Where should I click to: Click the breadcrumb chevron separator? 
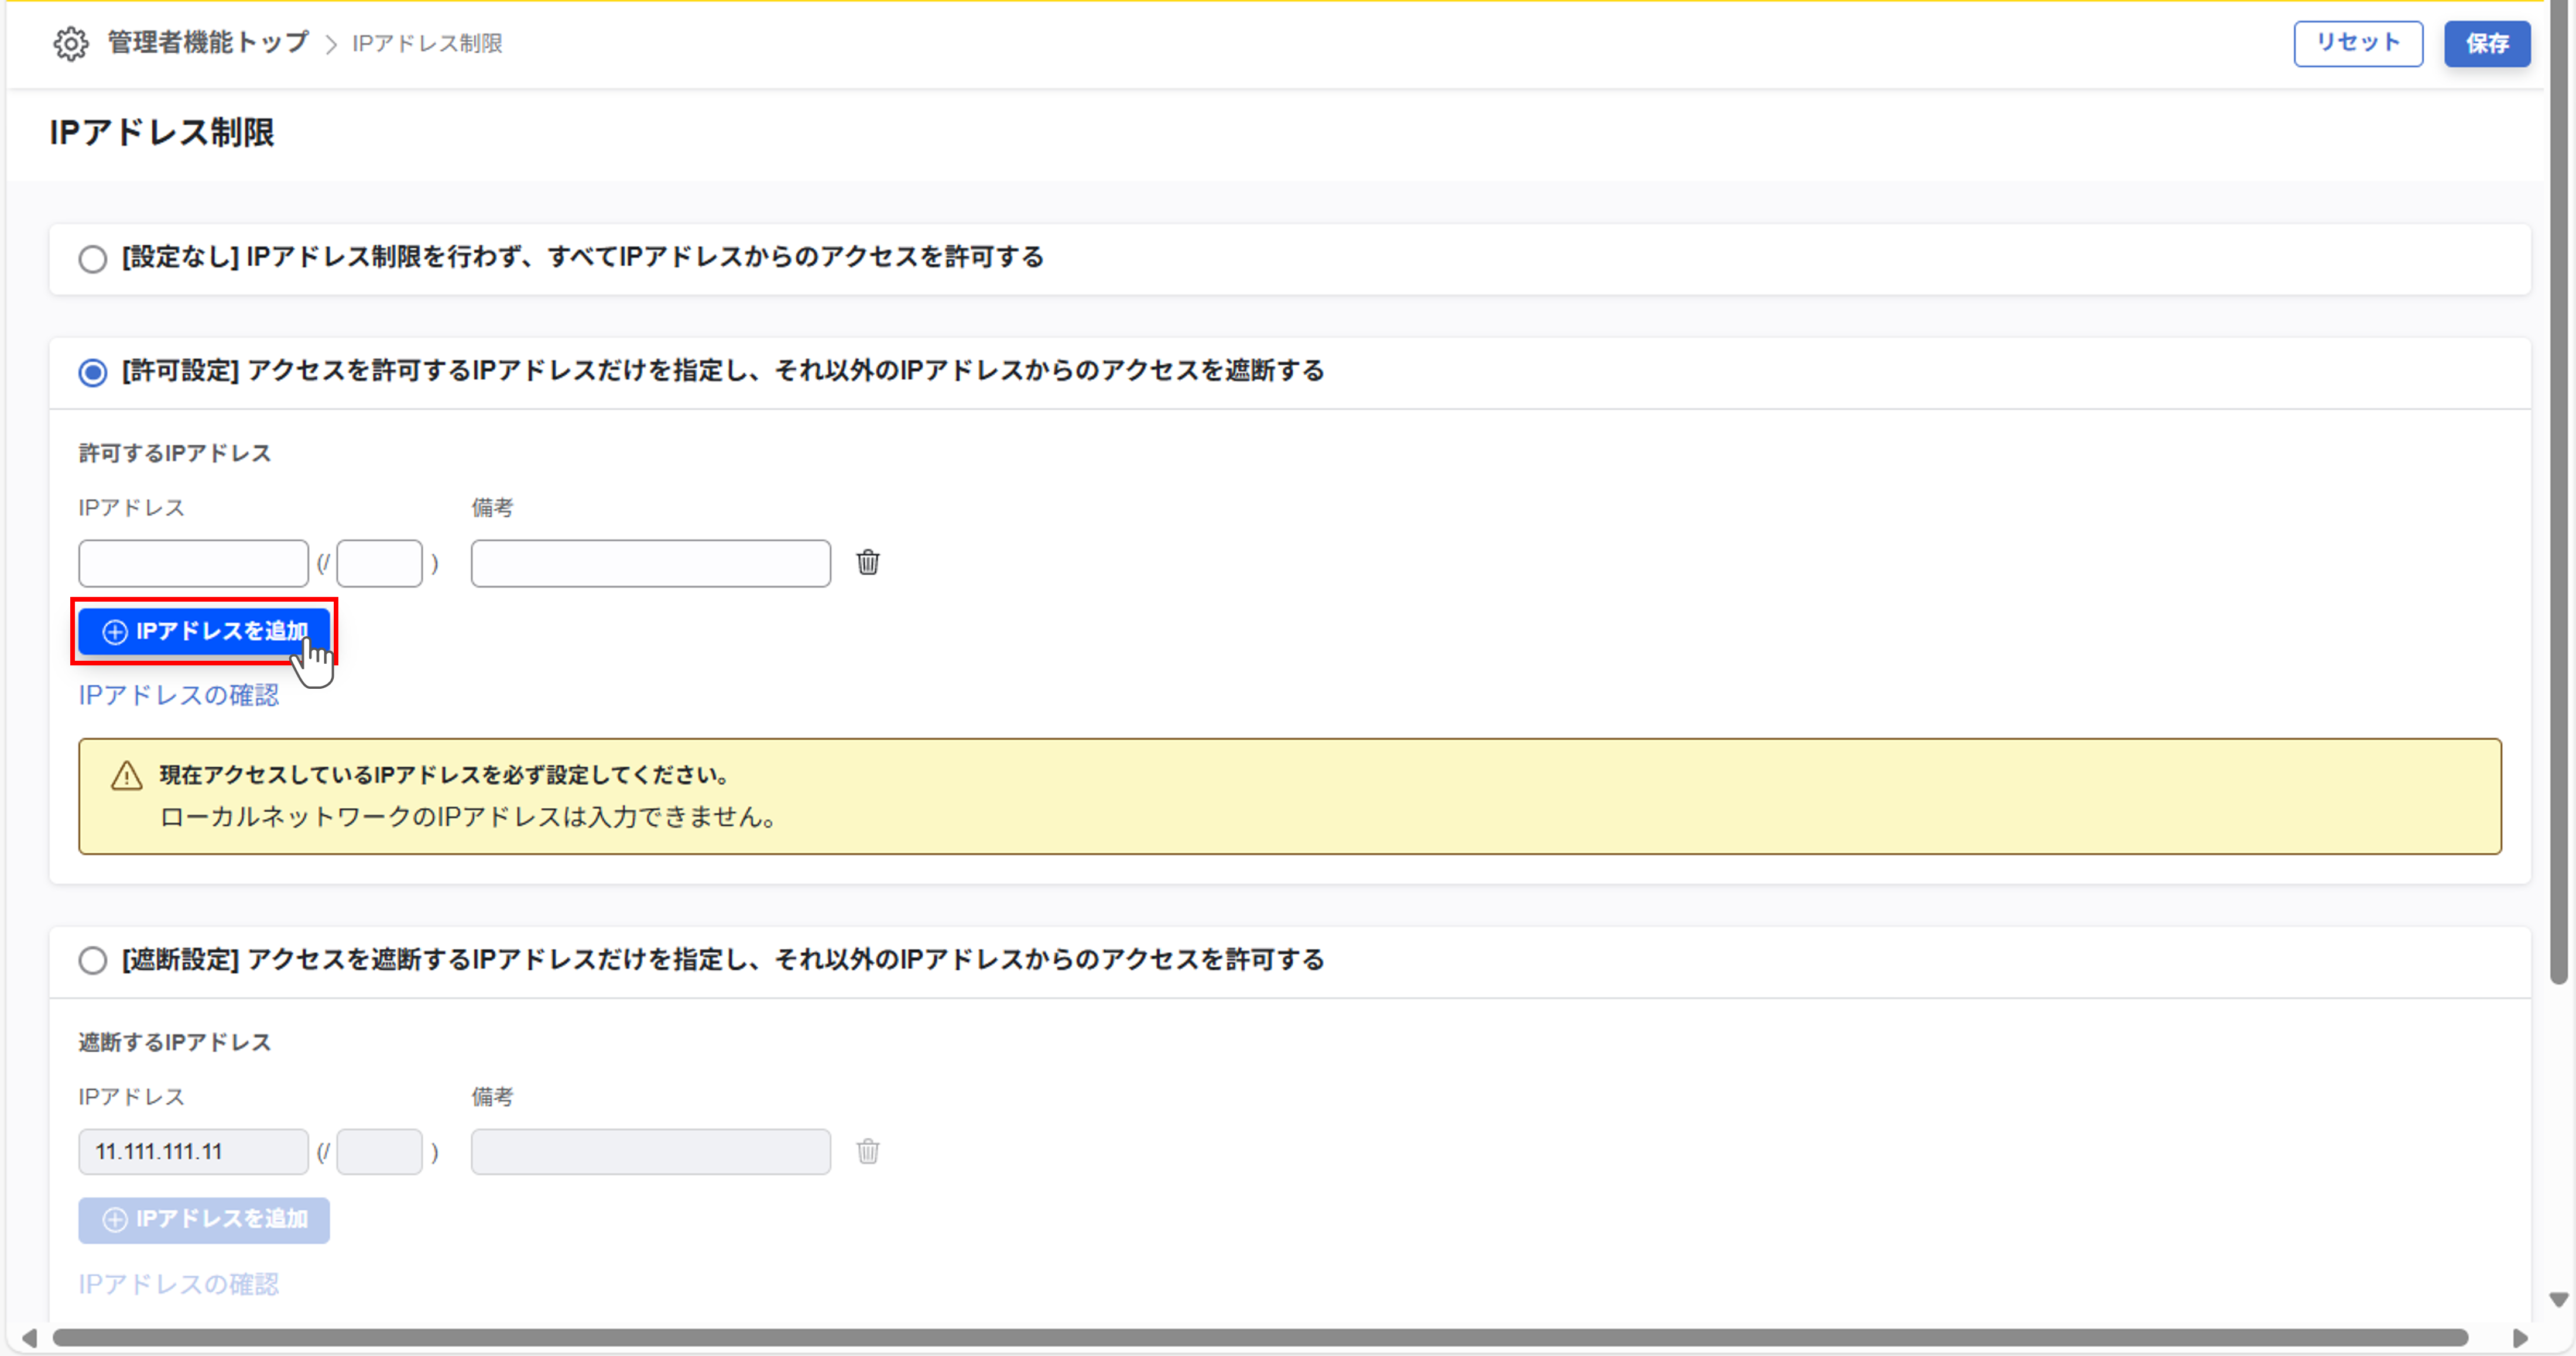[331, 45]
